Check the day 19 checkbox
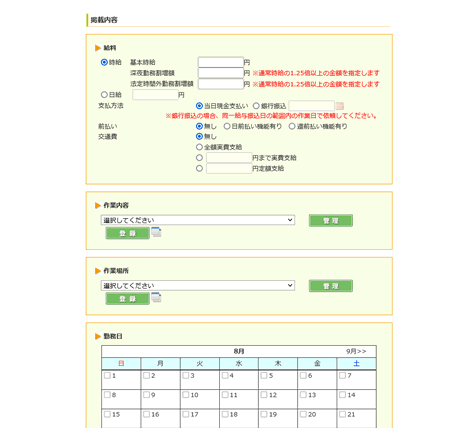470x429 pixels. click(264, 414)
